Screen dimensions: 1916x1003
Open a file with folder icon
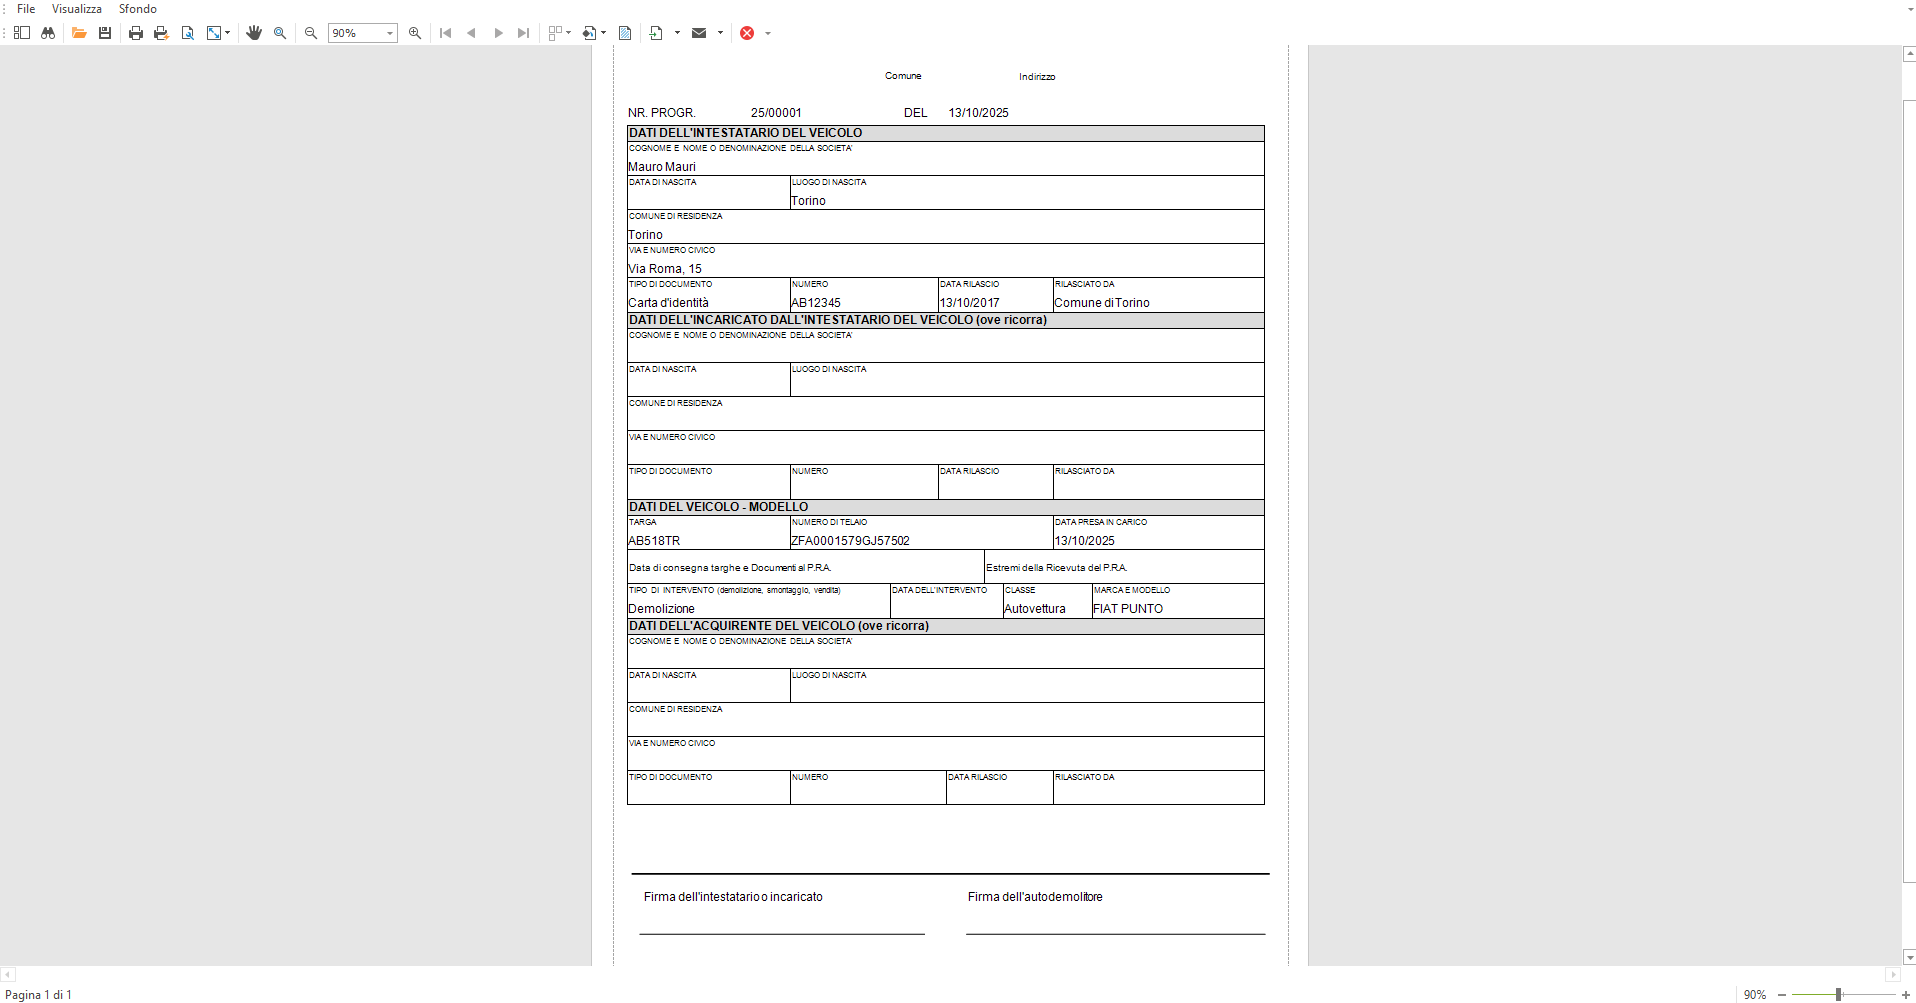(79, 33)
